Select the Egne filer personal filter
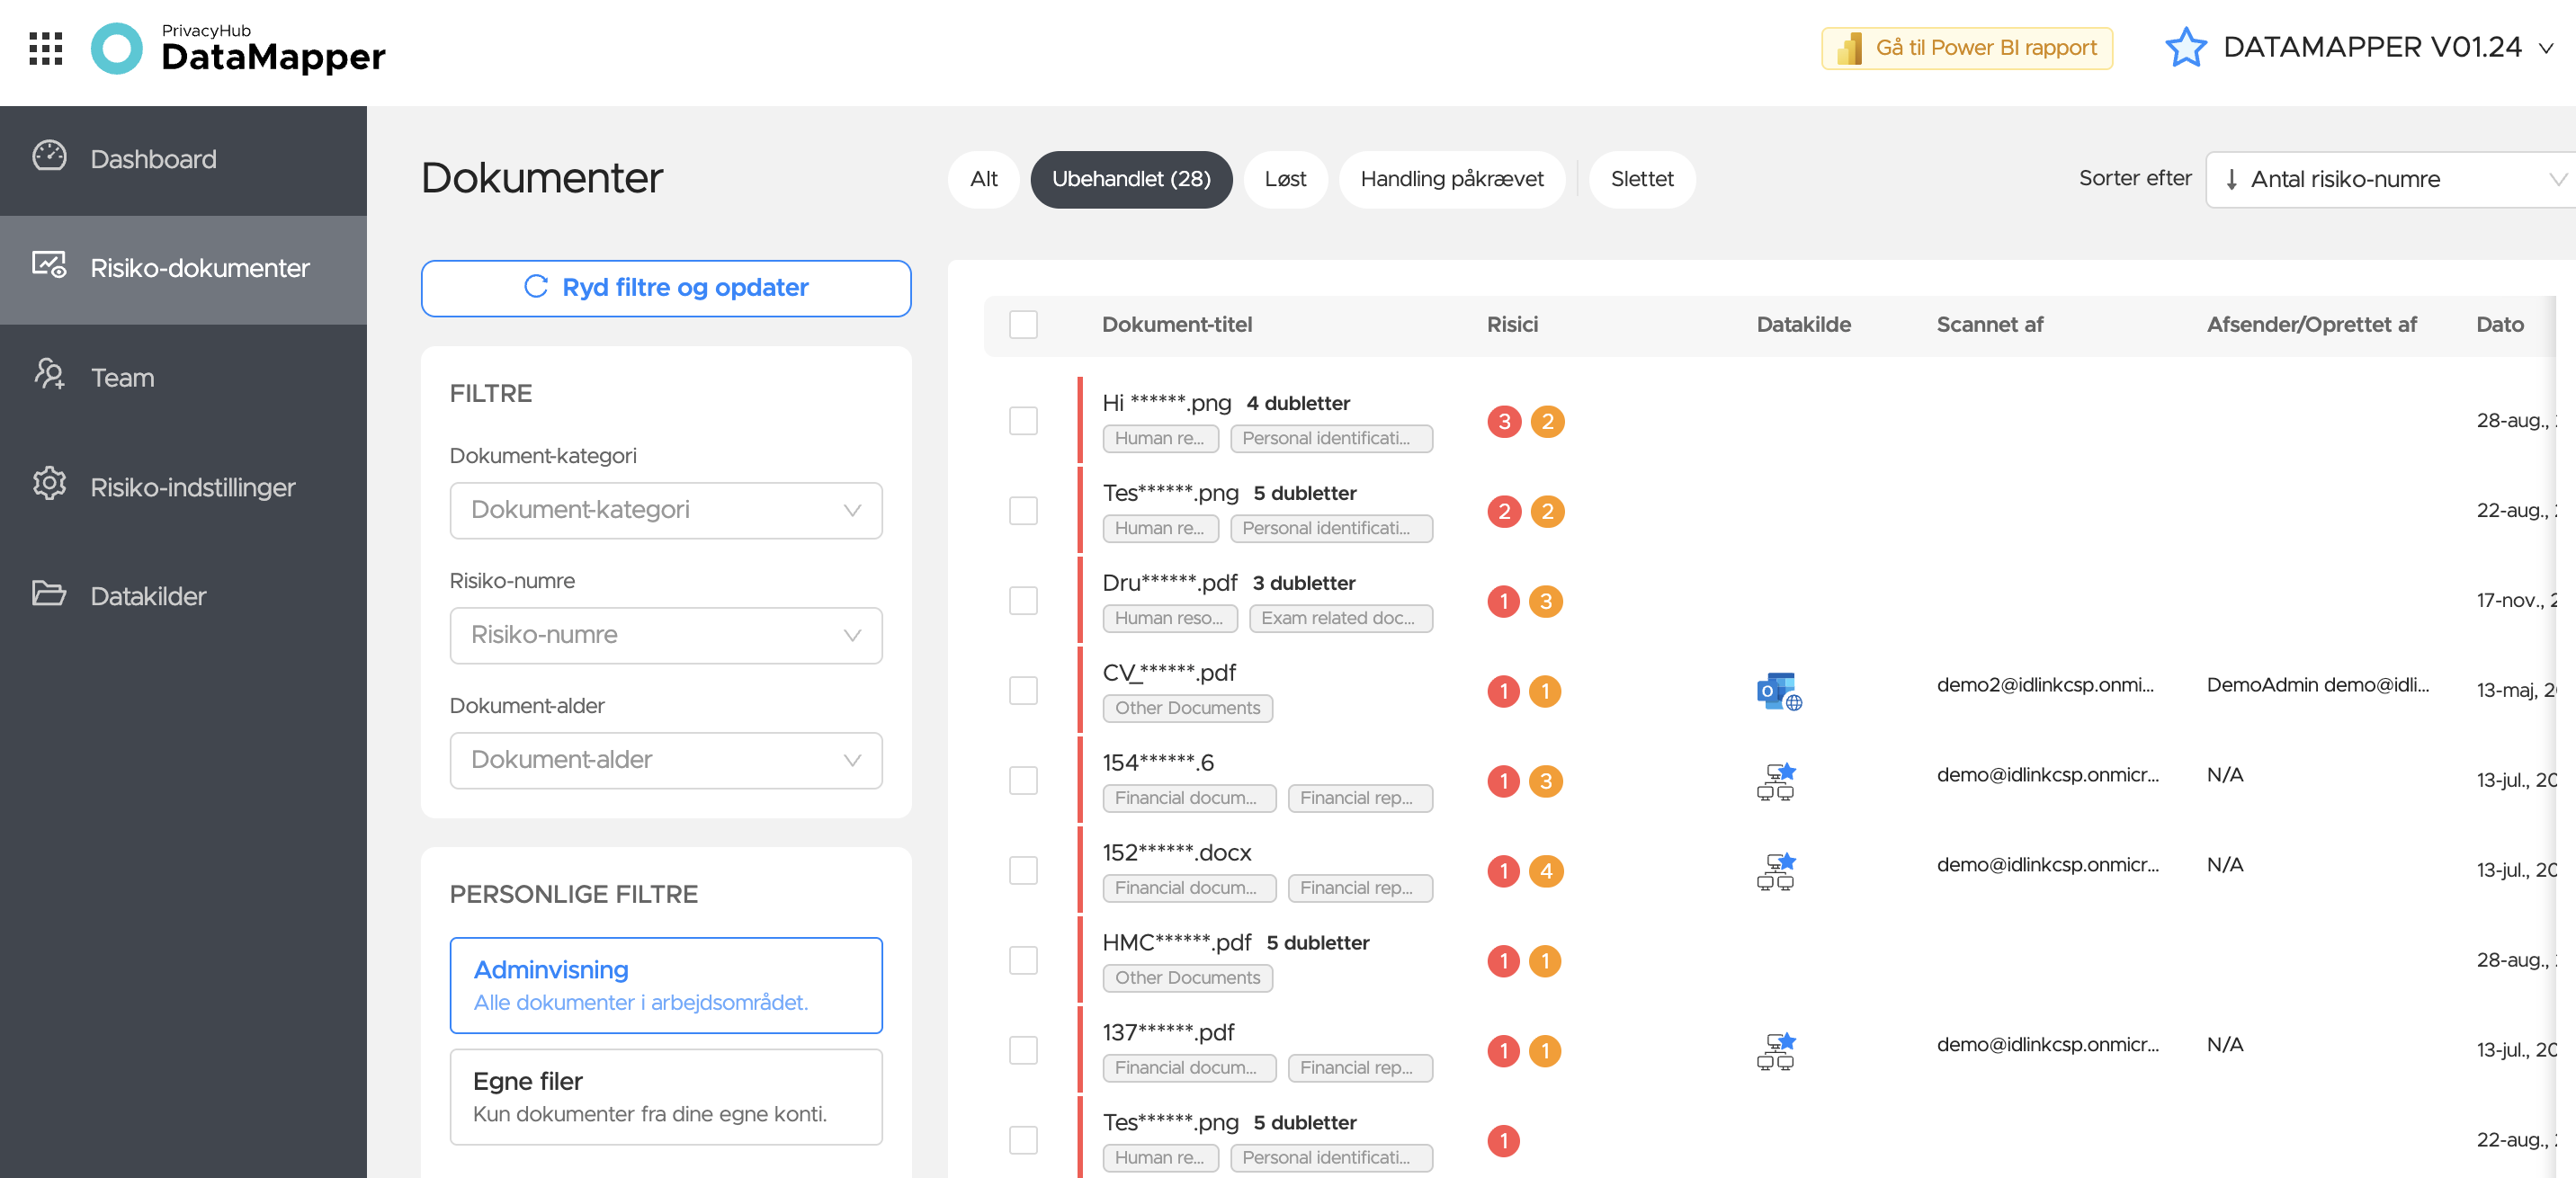This screenshot has height=1178, width=2576. coord(666,1097)
